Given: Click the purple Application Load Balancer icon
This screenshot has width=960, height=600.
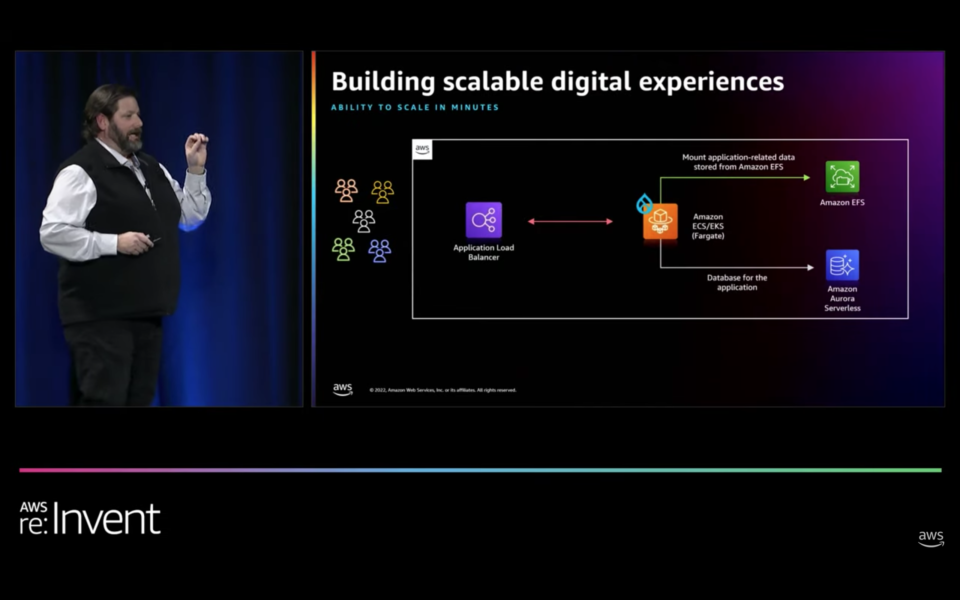Looking at the screenshot, I should pyautogui.click(x=484, y=220).
